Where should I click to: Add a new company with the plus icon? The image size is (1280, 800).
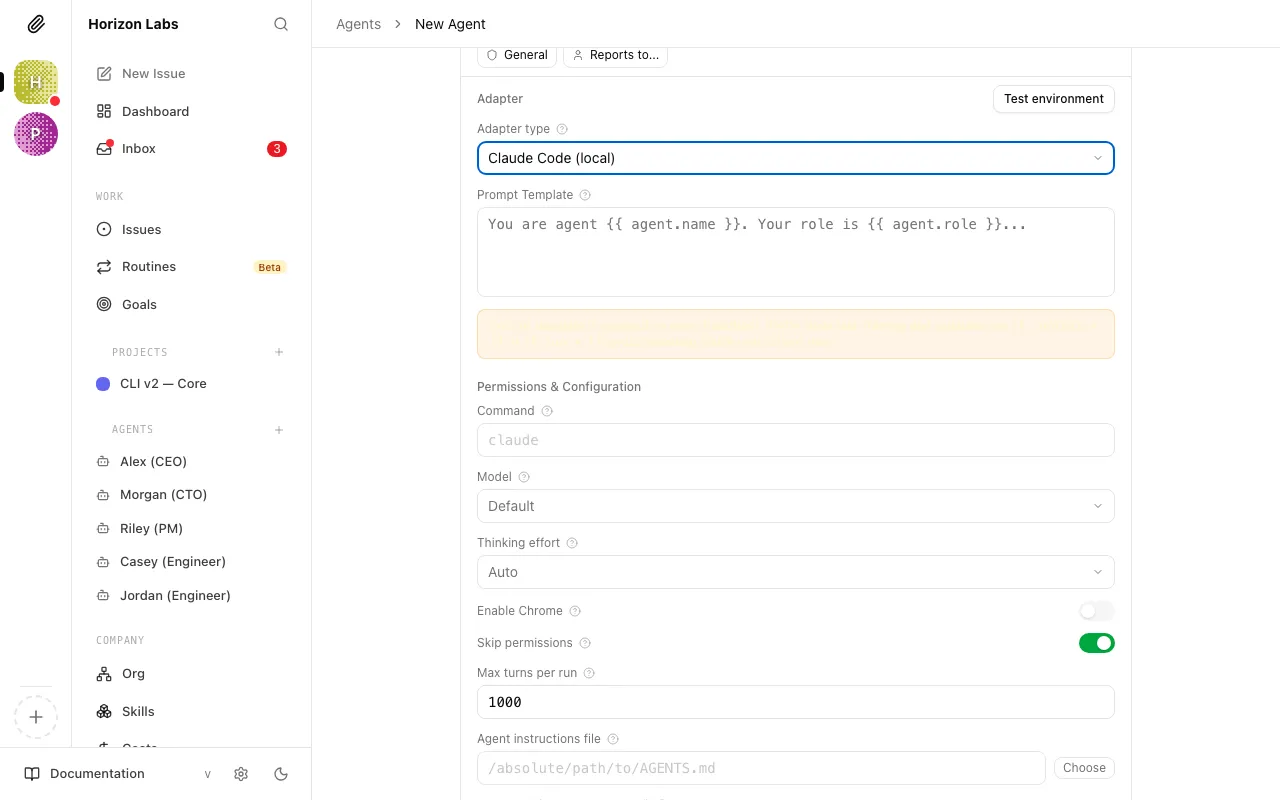click(36, 717)
